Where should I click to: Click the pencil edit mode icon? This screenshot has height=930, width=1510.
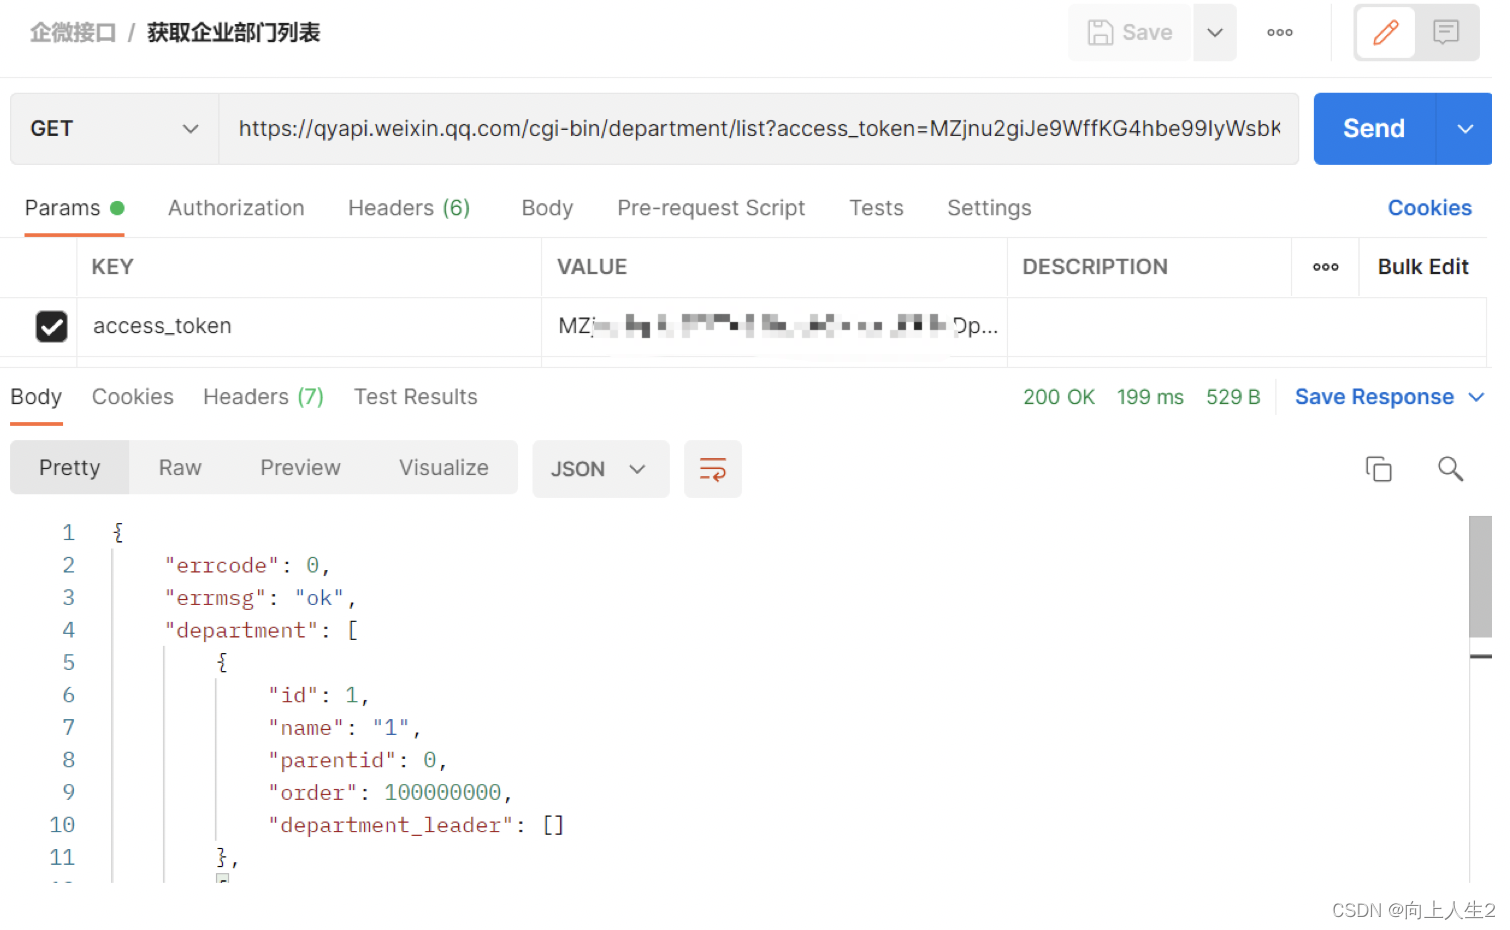pyautogui.click(x=1385, y=33)
